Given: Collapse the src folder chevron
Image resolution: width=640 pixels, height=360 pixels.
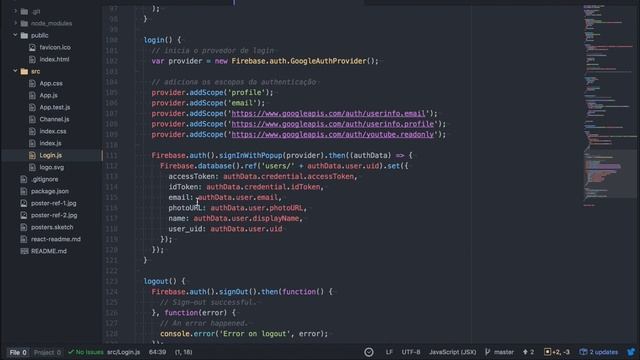Looking at the screenshot, I should click(16, 71).
